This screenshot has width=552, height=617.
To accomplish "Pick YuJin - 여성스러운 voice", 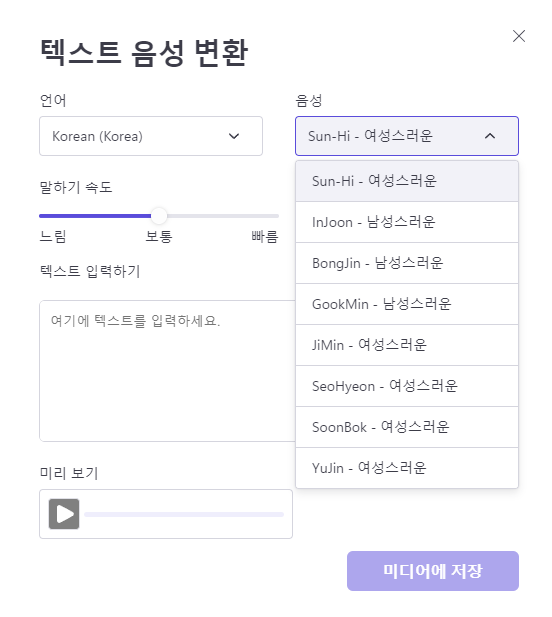I will tap(407, 468).
